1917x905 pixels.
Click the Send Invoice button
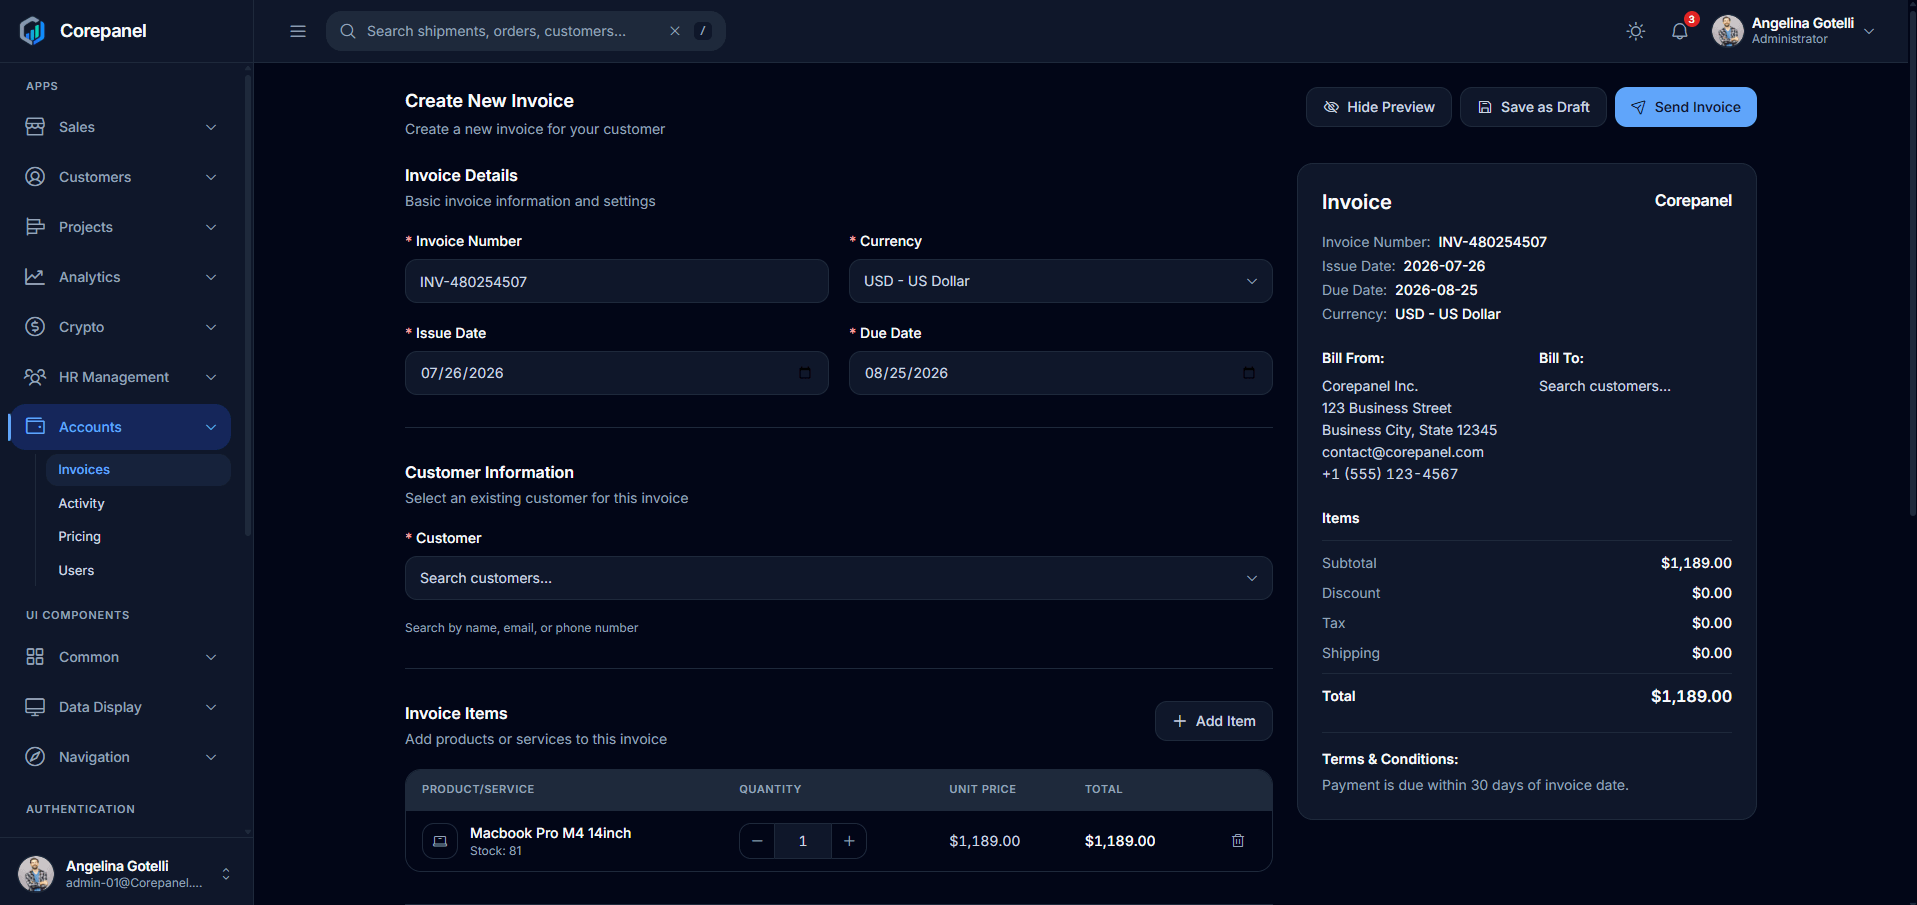1686,107
